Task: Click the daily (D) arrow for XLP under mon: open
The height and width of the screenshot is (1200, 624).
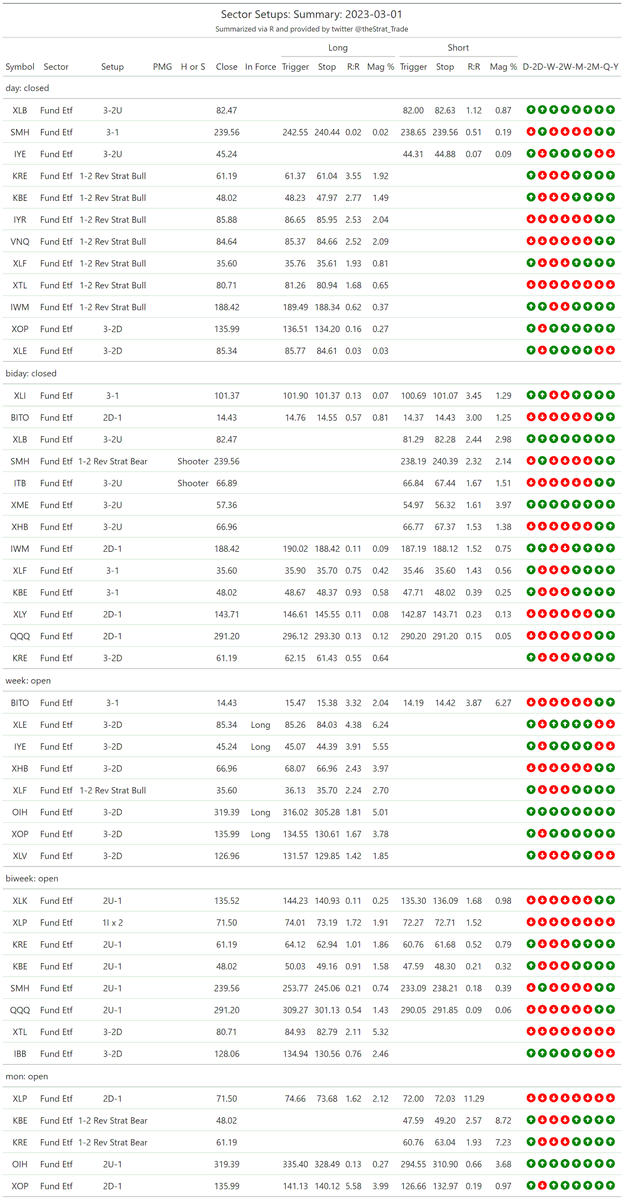Action: pyautogui.click(x=531, y=1098)
